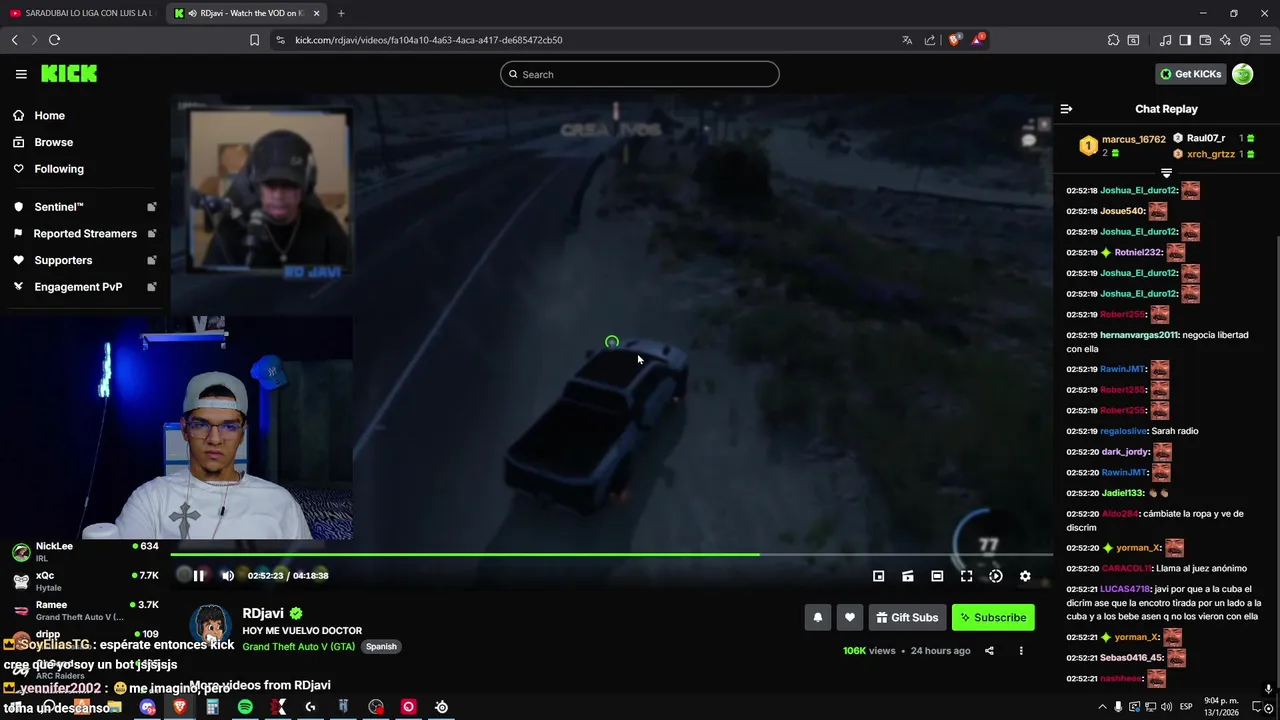Click marcus_16762 in chat leaderboard
1280x720 pixels.
point(1133,140)
